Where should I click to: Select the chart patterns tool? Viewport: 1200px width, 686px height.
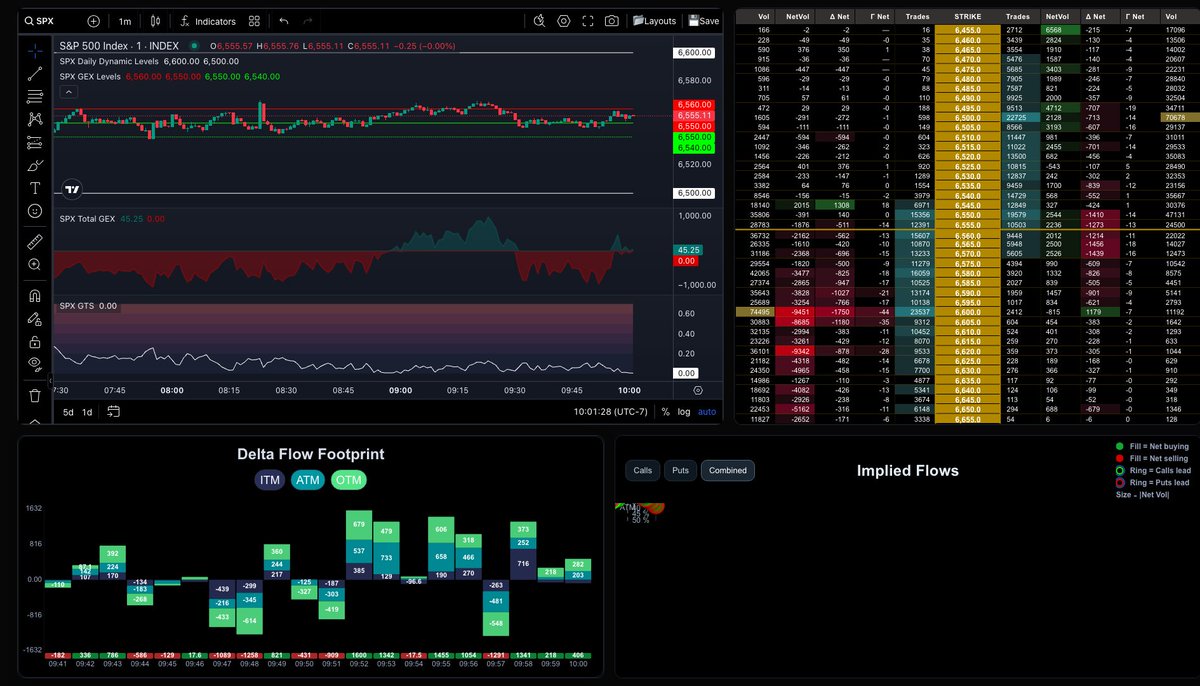click(35, 119)
